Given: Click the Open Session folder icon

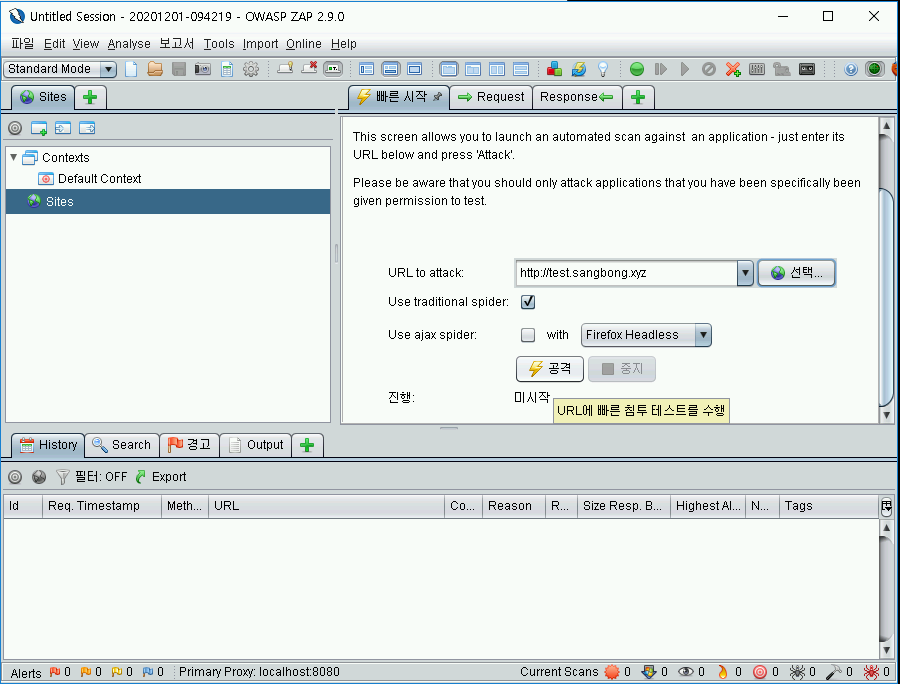Looking at the screenshot, I should [155, 69].
